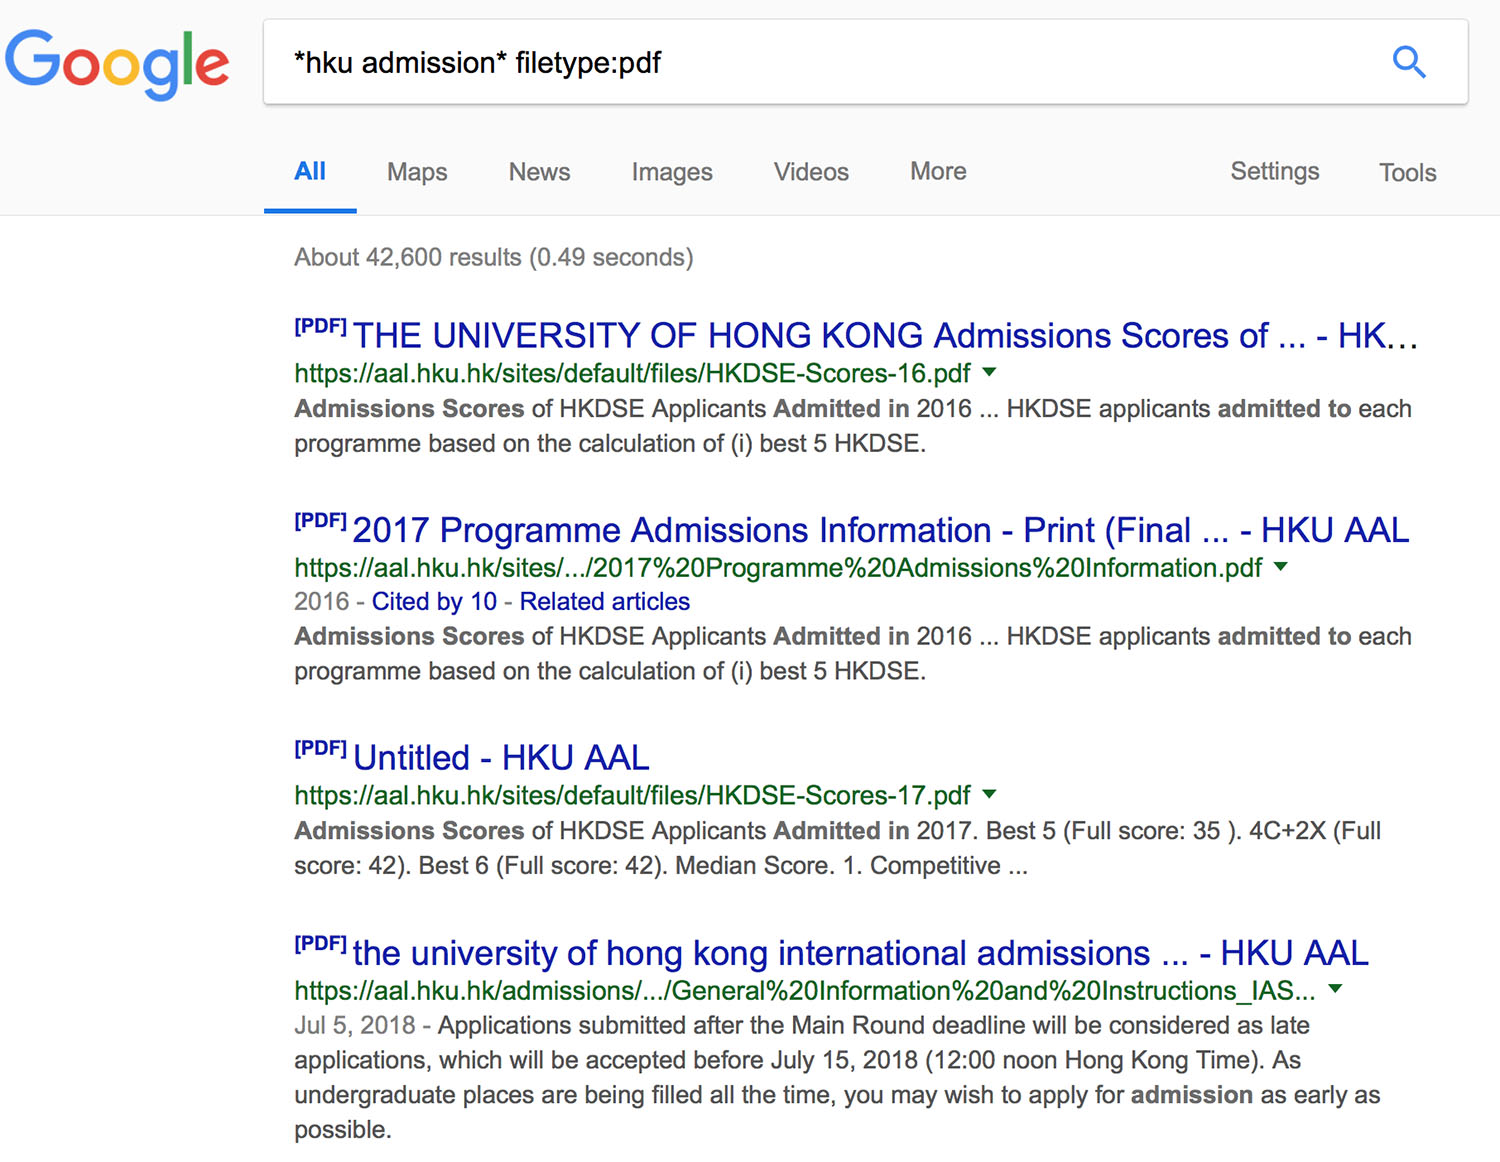Open the Images tab
The height and width of the screenshot is (1162, 1500).
point(672,172)
